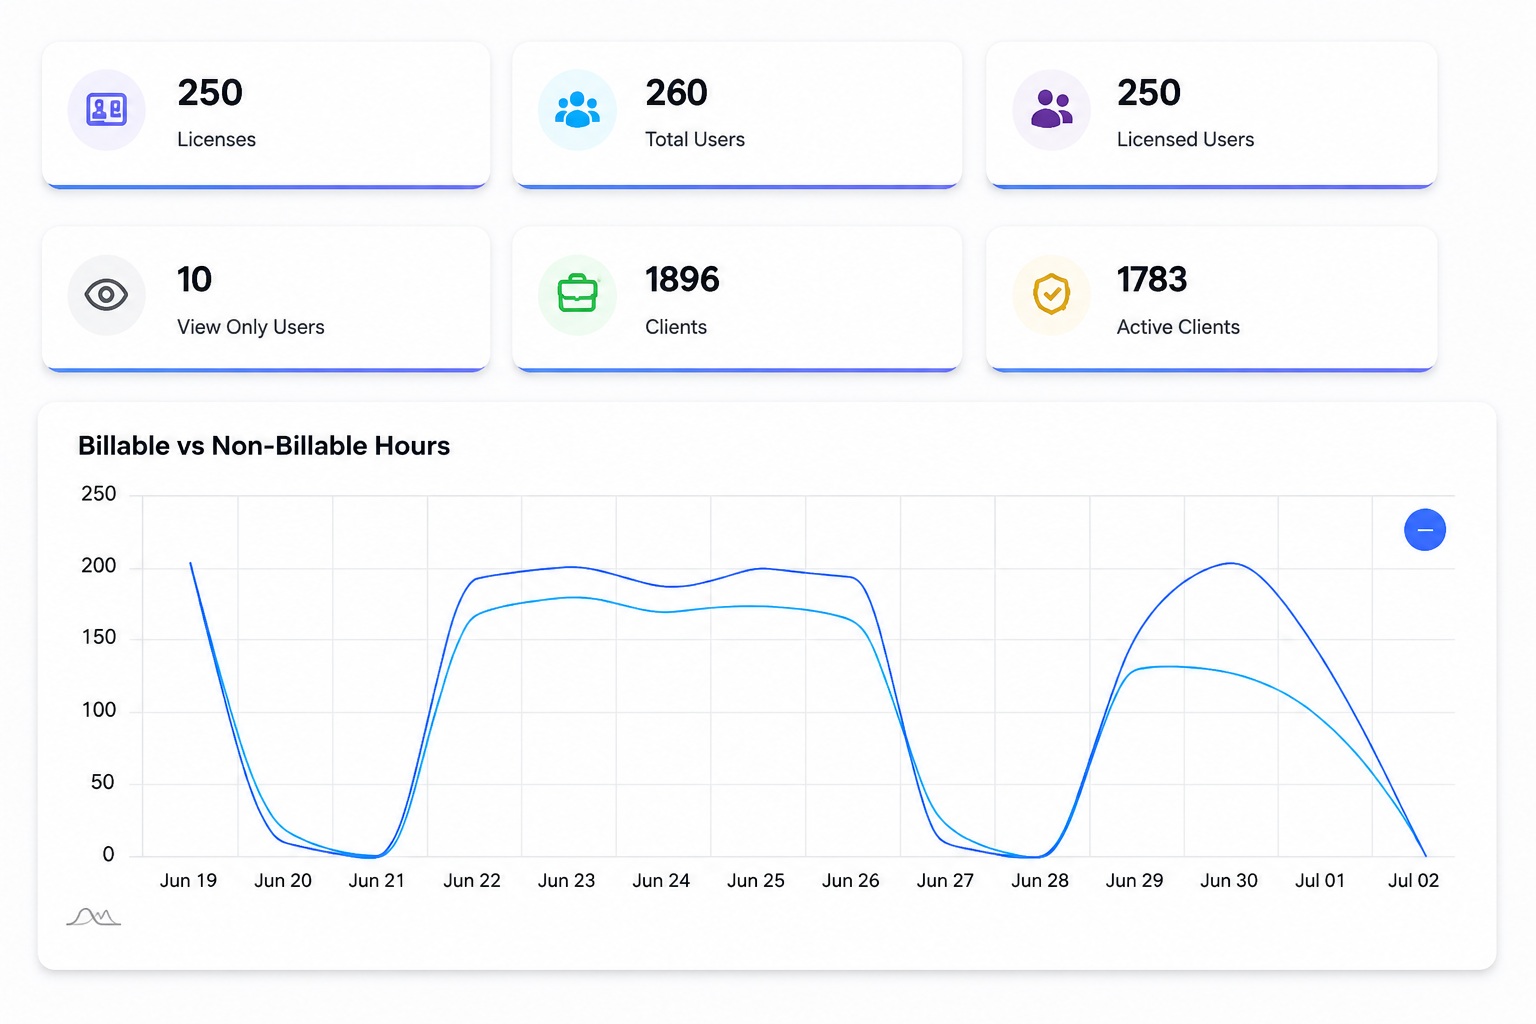Click the 10 View Only Users value
The image size is (1536, 1024).
pyautogui.click(x=194, y=279)
